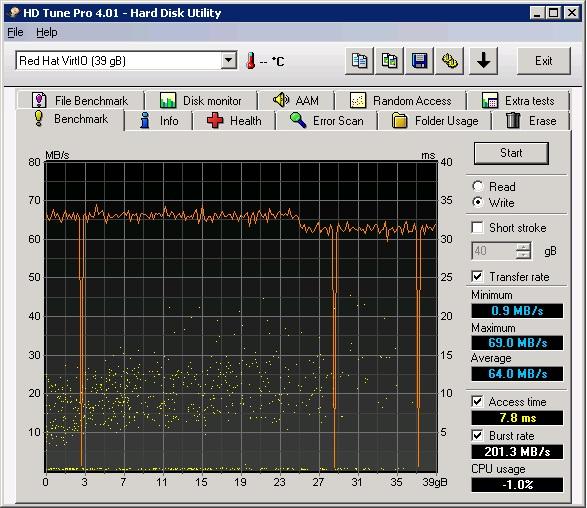Screen dimensions: 587x508
Task: Click the thermometer temperature icon
Action: [250, 61]
